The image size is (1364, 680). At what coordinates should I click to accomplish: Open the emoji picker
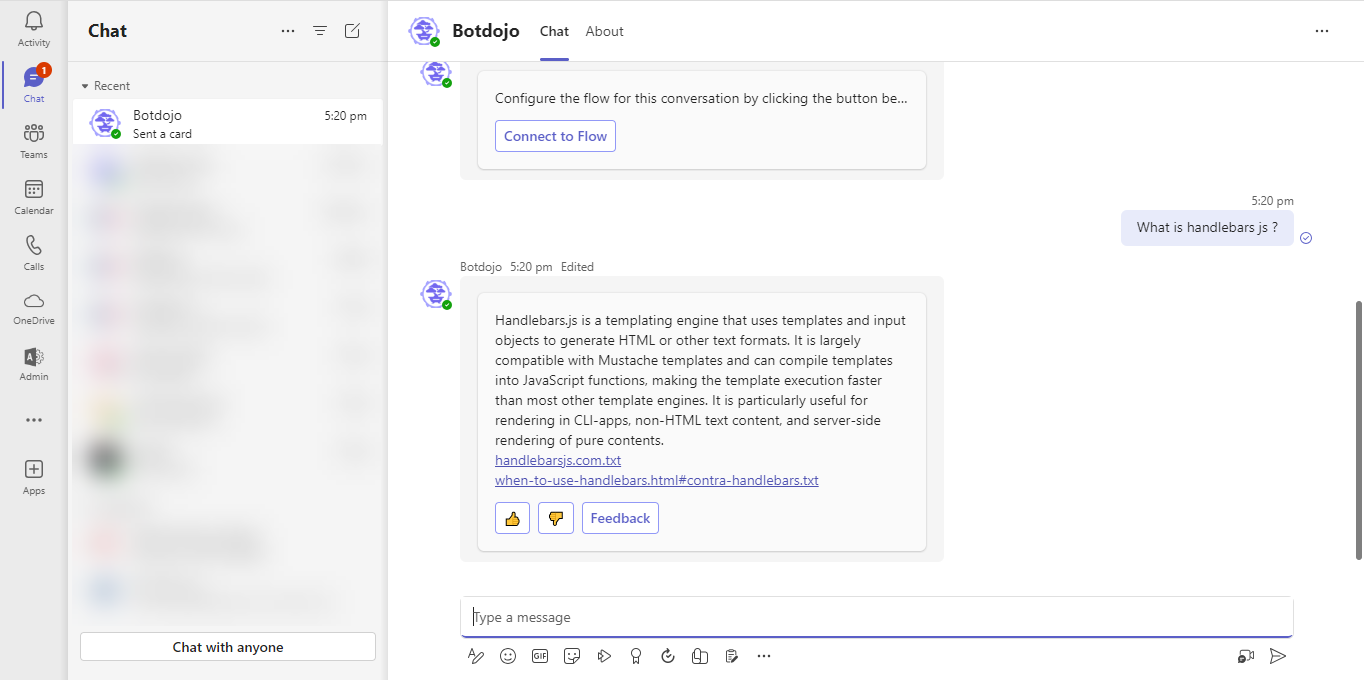point(508,656)
